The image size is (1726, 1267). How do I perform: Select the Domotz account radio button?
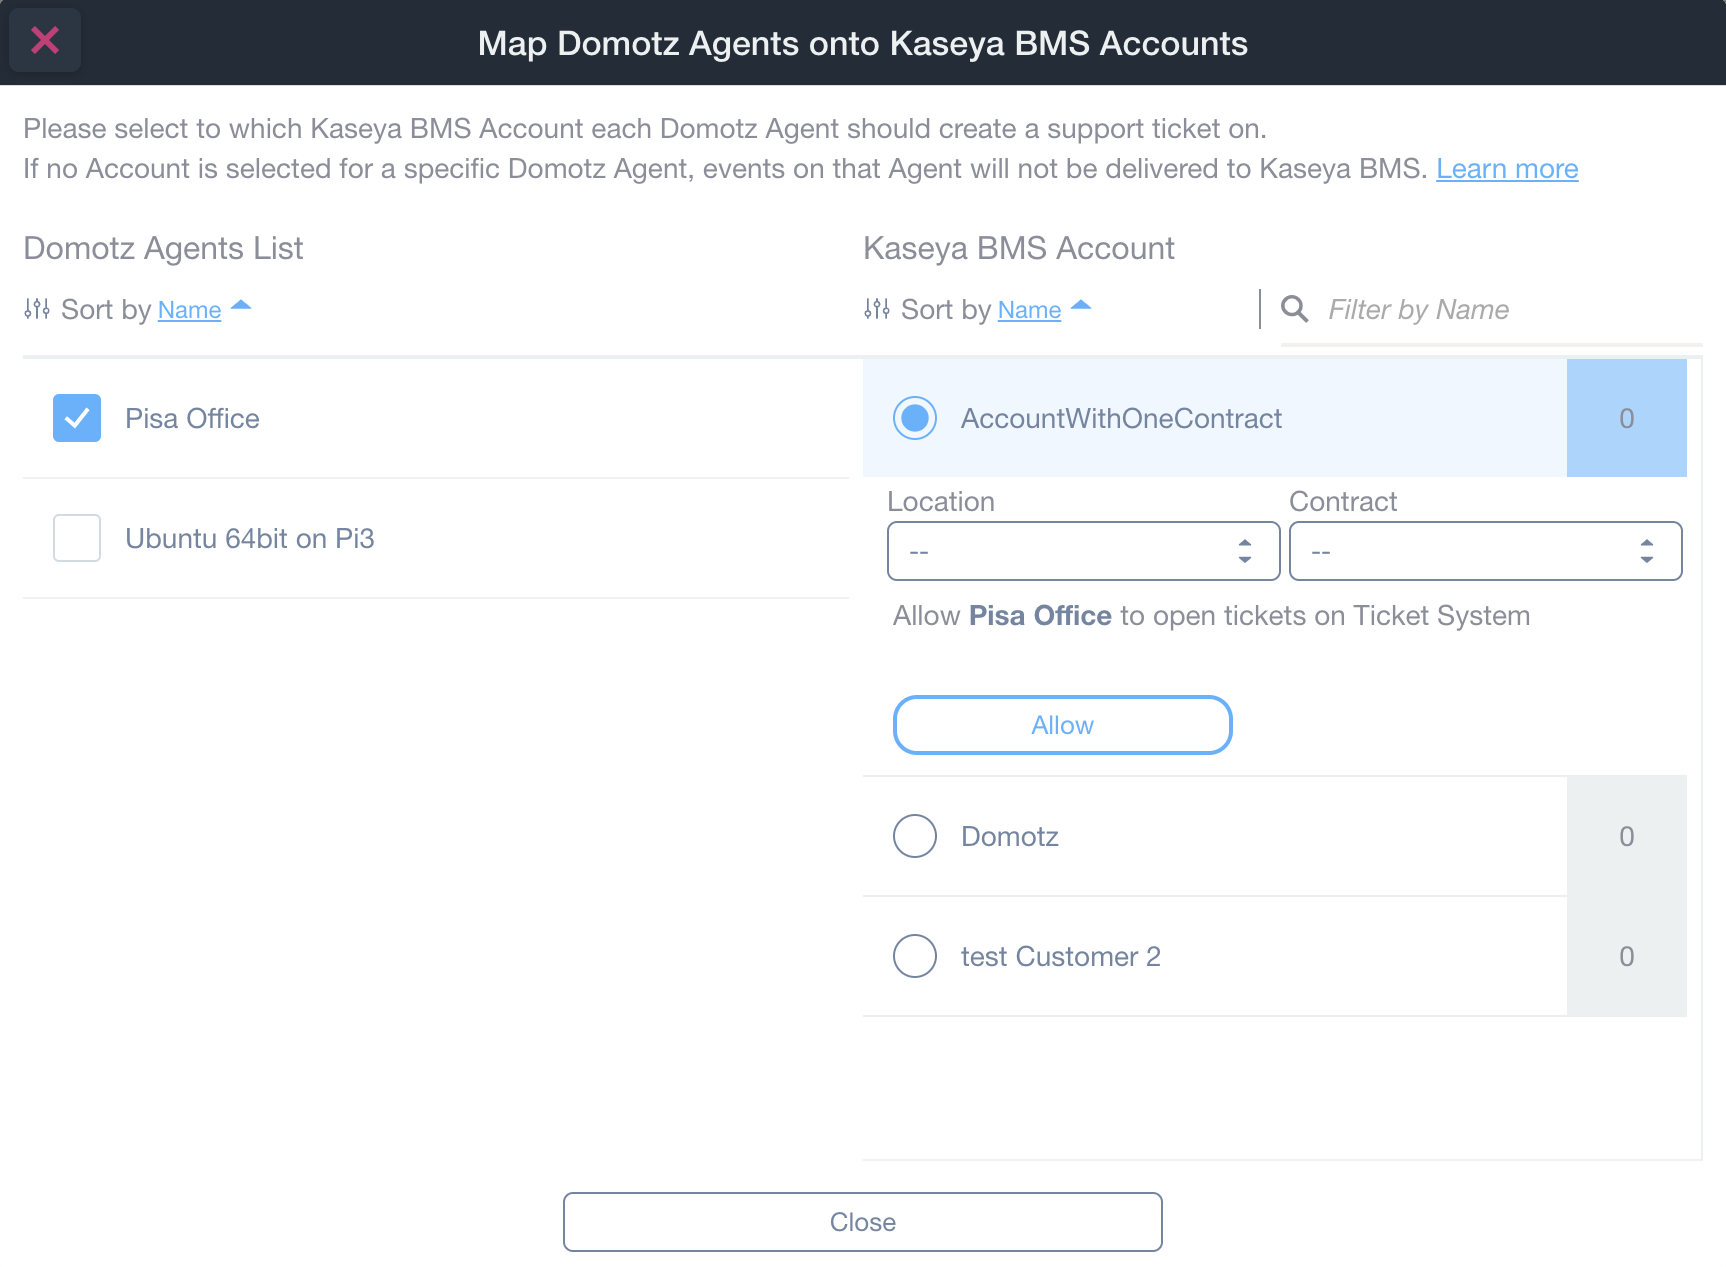(915, 836)
